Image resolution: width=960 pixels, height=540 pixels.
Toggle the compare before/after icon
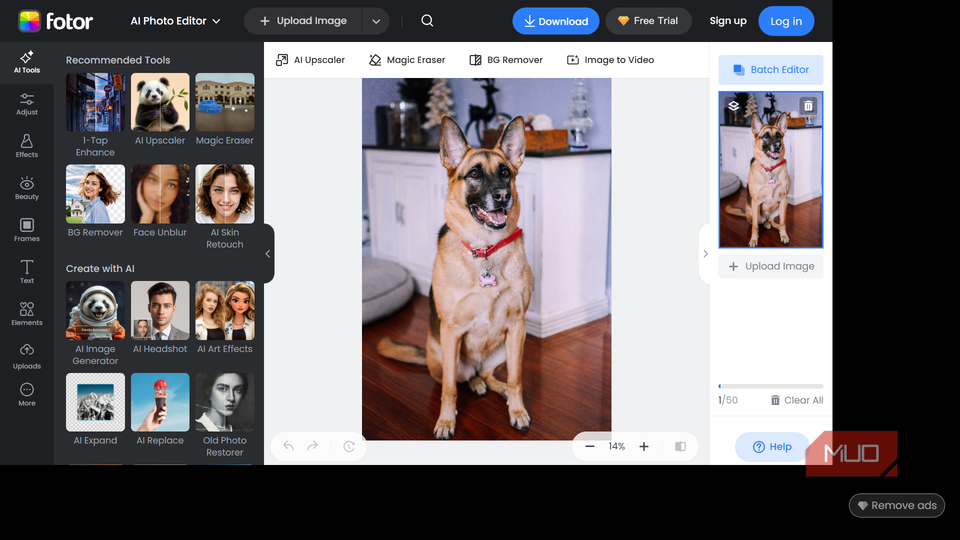(x=680, y=446)
